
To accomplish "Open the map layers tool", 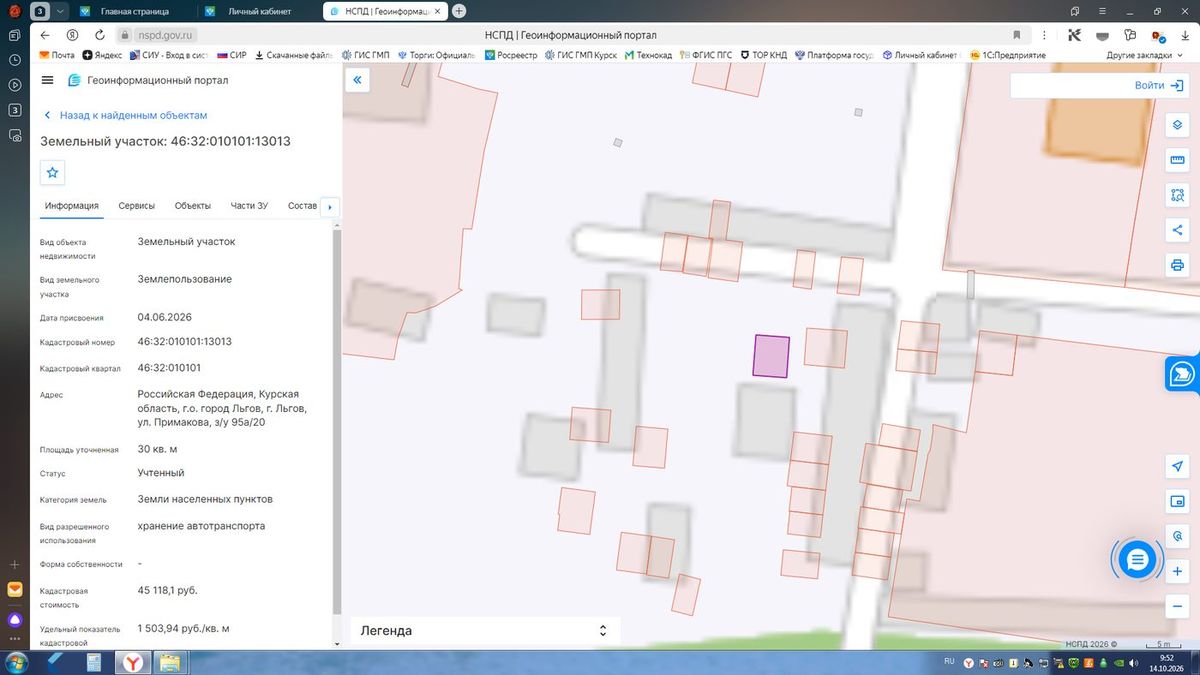I will pyautogui.click(x=1177, y=125).
